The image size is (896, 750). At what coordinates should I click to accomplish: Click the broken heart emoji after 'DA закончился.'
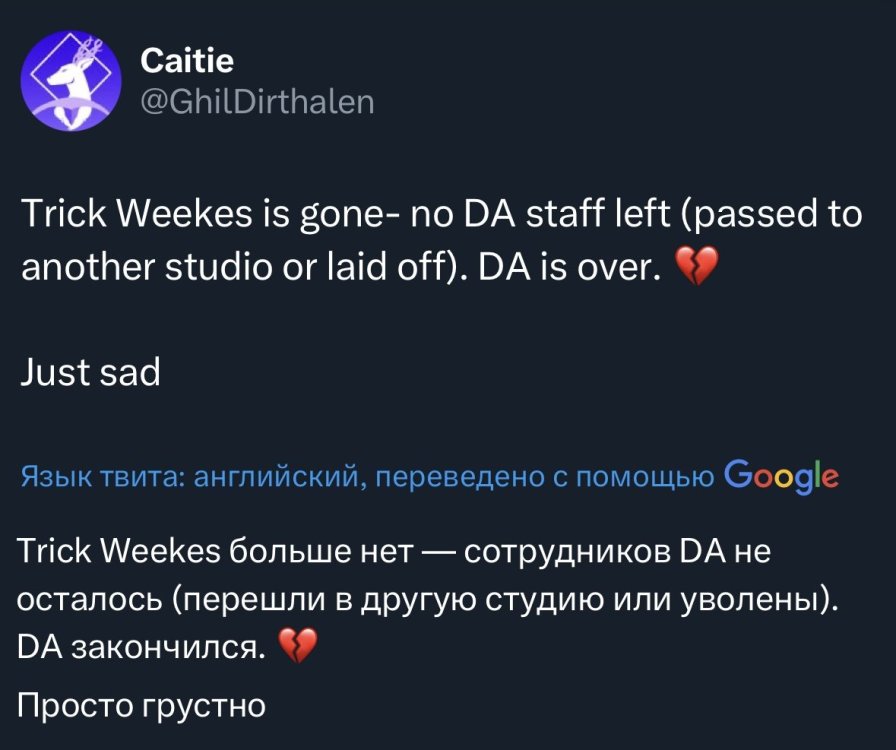coord(295,650)
